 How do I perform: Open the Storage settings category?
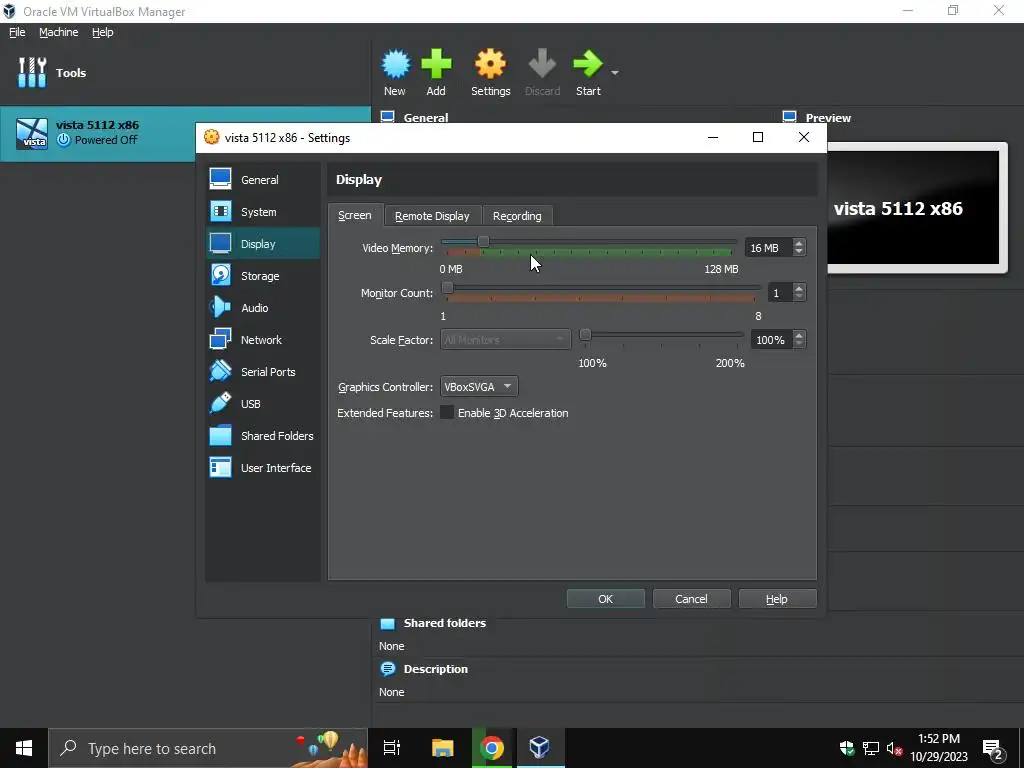coord(263,276)
